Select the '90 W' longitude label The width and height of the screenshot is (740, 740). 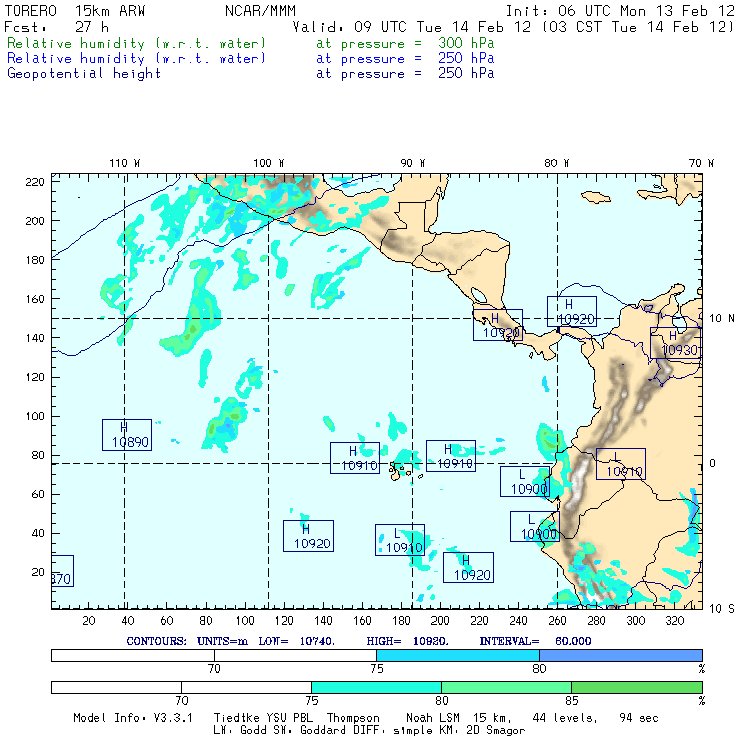tap(413, 163)
